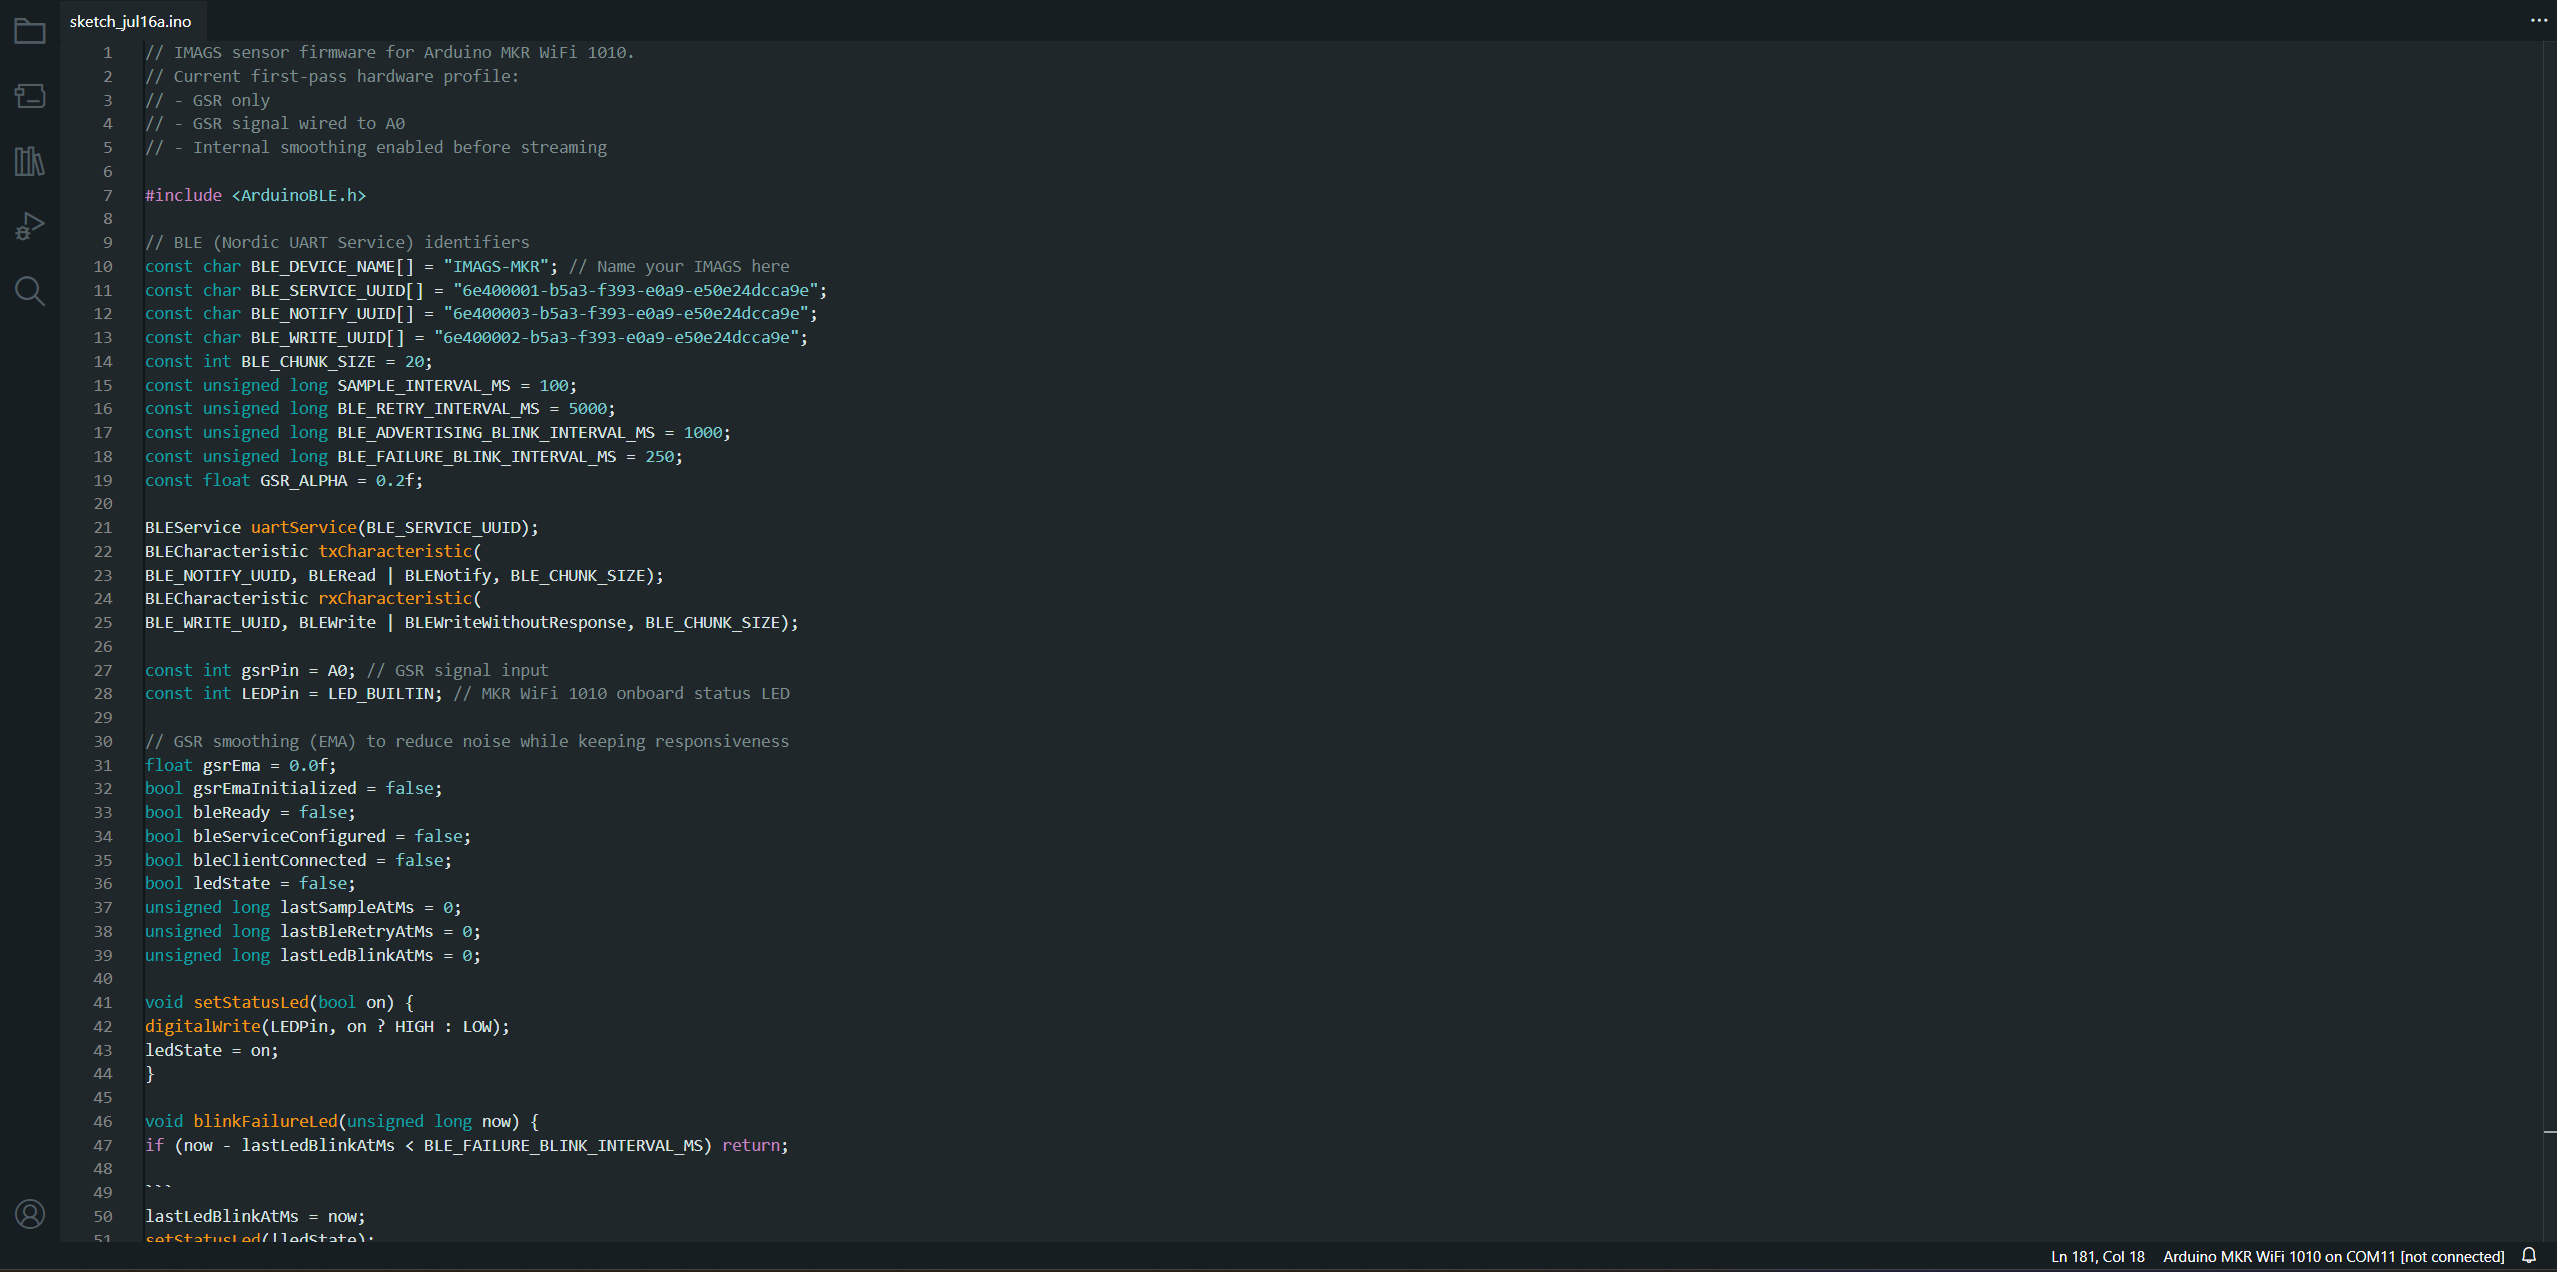Viewport: 2557px width, 1272px height.
Task: Click the 'Internal smoothing enabled' comment
Action: tap(376, 147)
